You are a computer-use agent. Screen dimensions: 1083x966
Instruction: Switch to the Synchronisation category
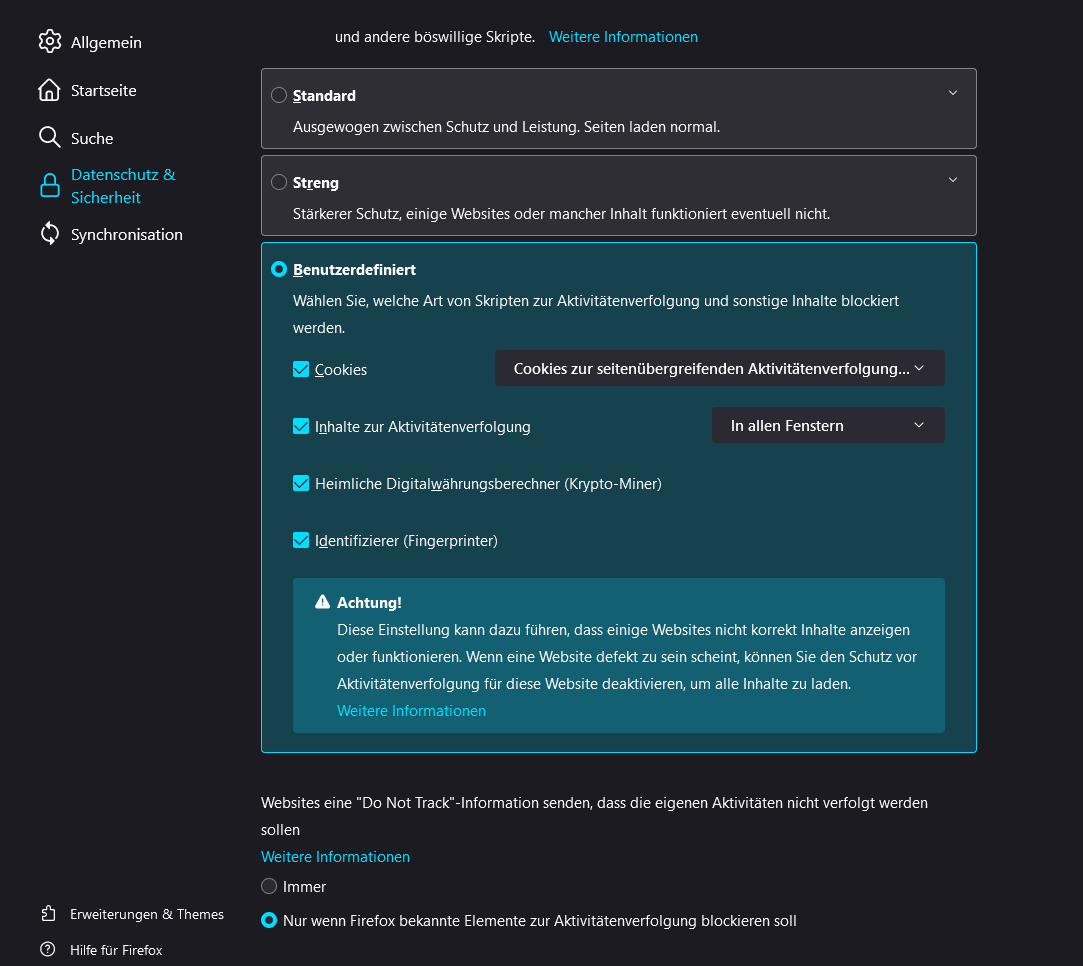(x=126, y=234)
